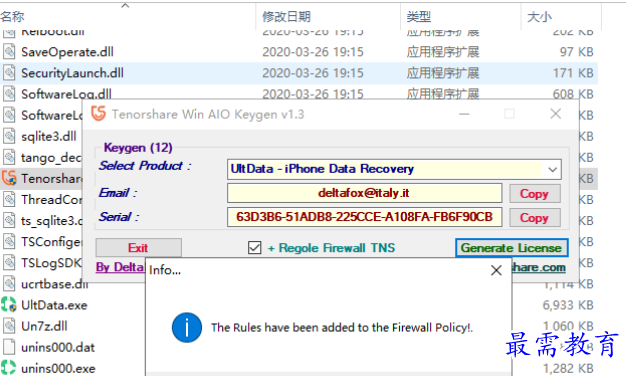Image resolution: width=627 pixels, height=376 pixels.
Task: Click the TSLogSDK file icon
Action: click(9, 263)
